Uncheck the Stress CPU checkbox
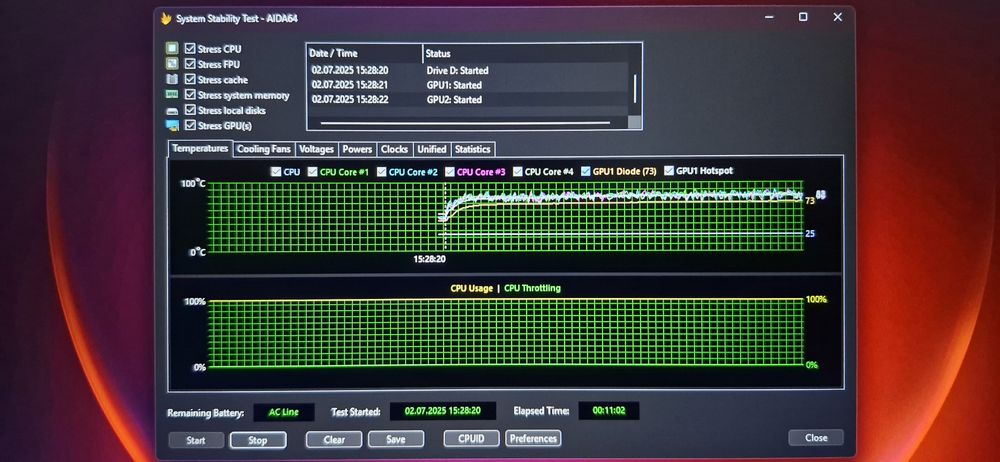This screenshot has height=462, width=1000. 189,48
